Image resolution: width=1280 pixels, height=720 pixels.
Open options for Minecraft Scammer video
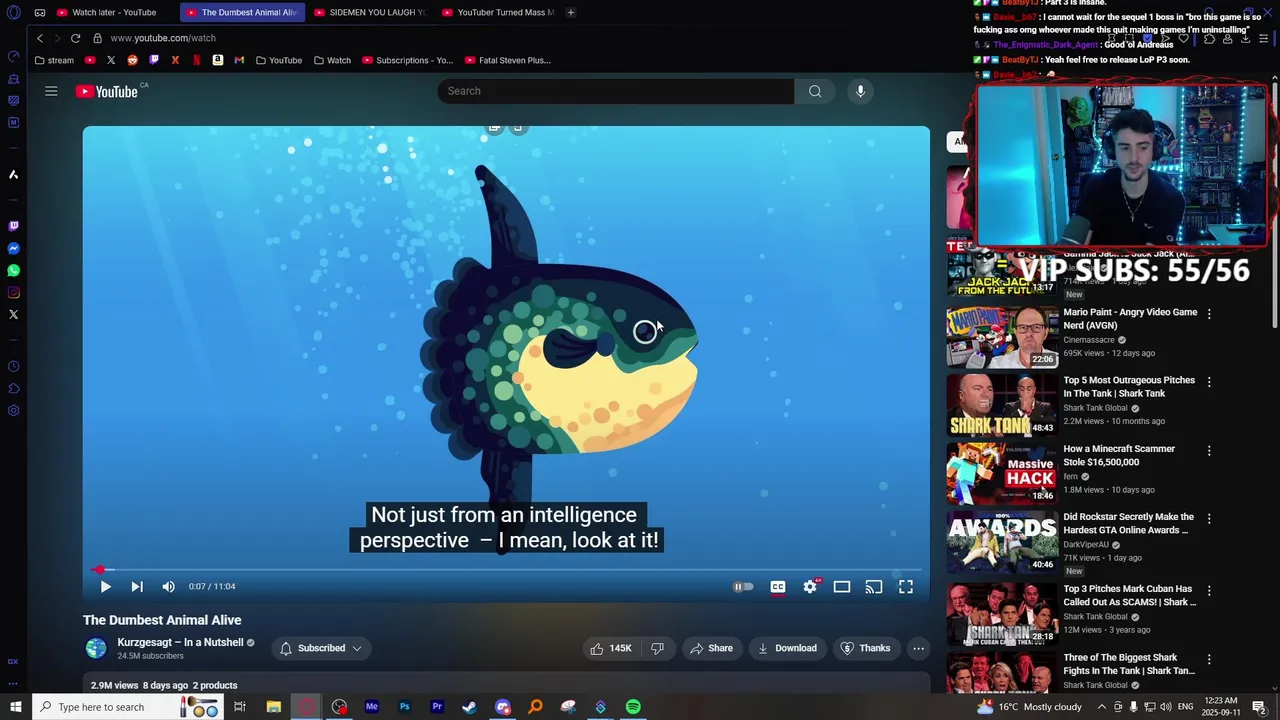point(1209,451)
